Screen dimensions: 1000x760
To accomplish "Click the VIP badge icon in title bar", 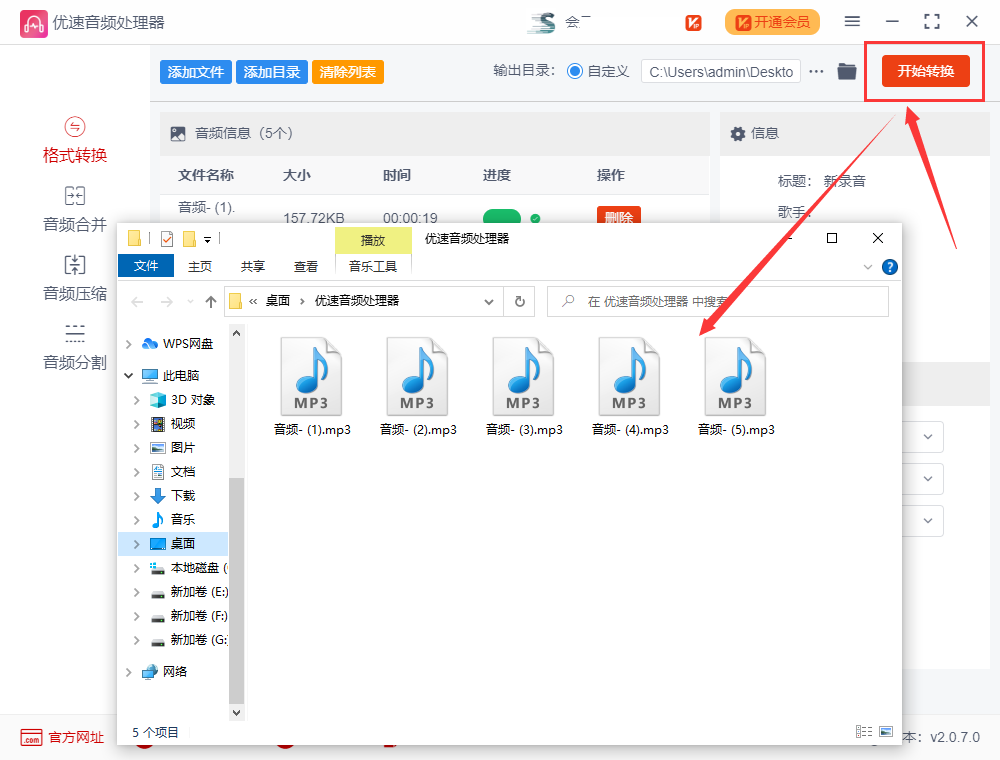I will pyautogui.click(x=693, y=22).
